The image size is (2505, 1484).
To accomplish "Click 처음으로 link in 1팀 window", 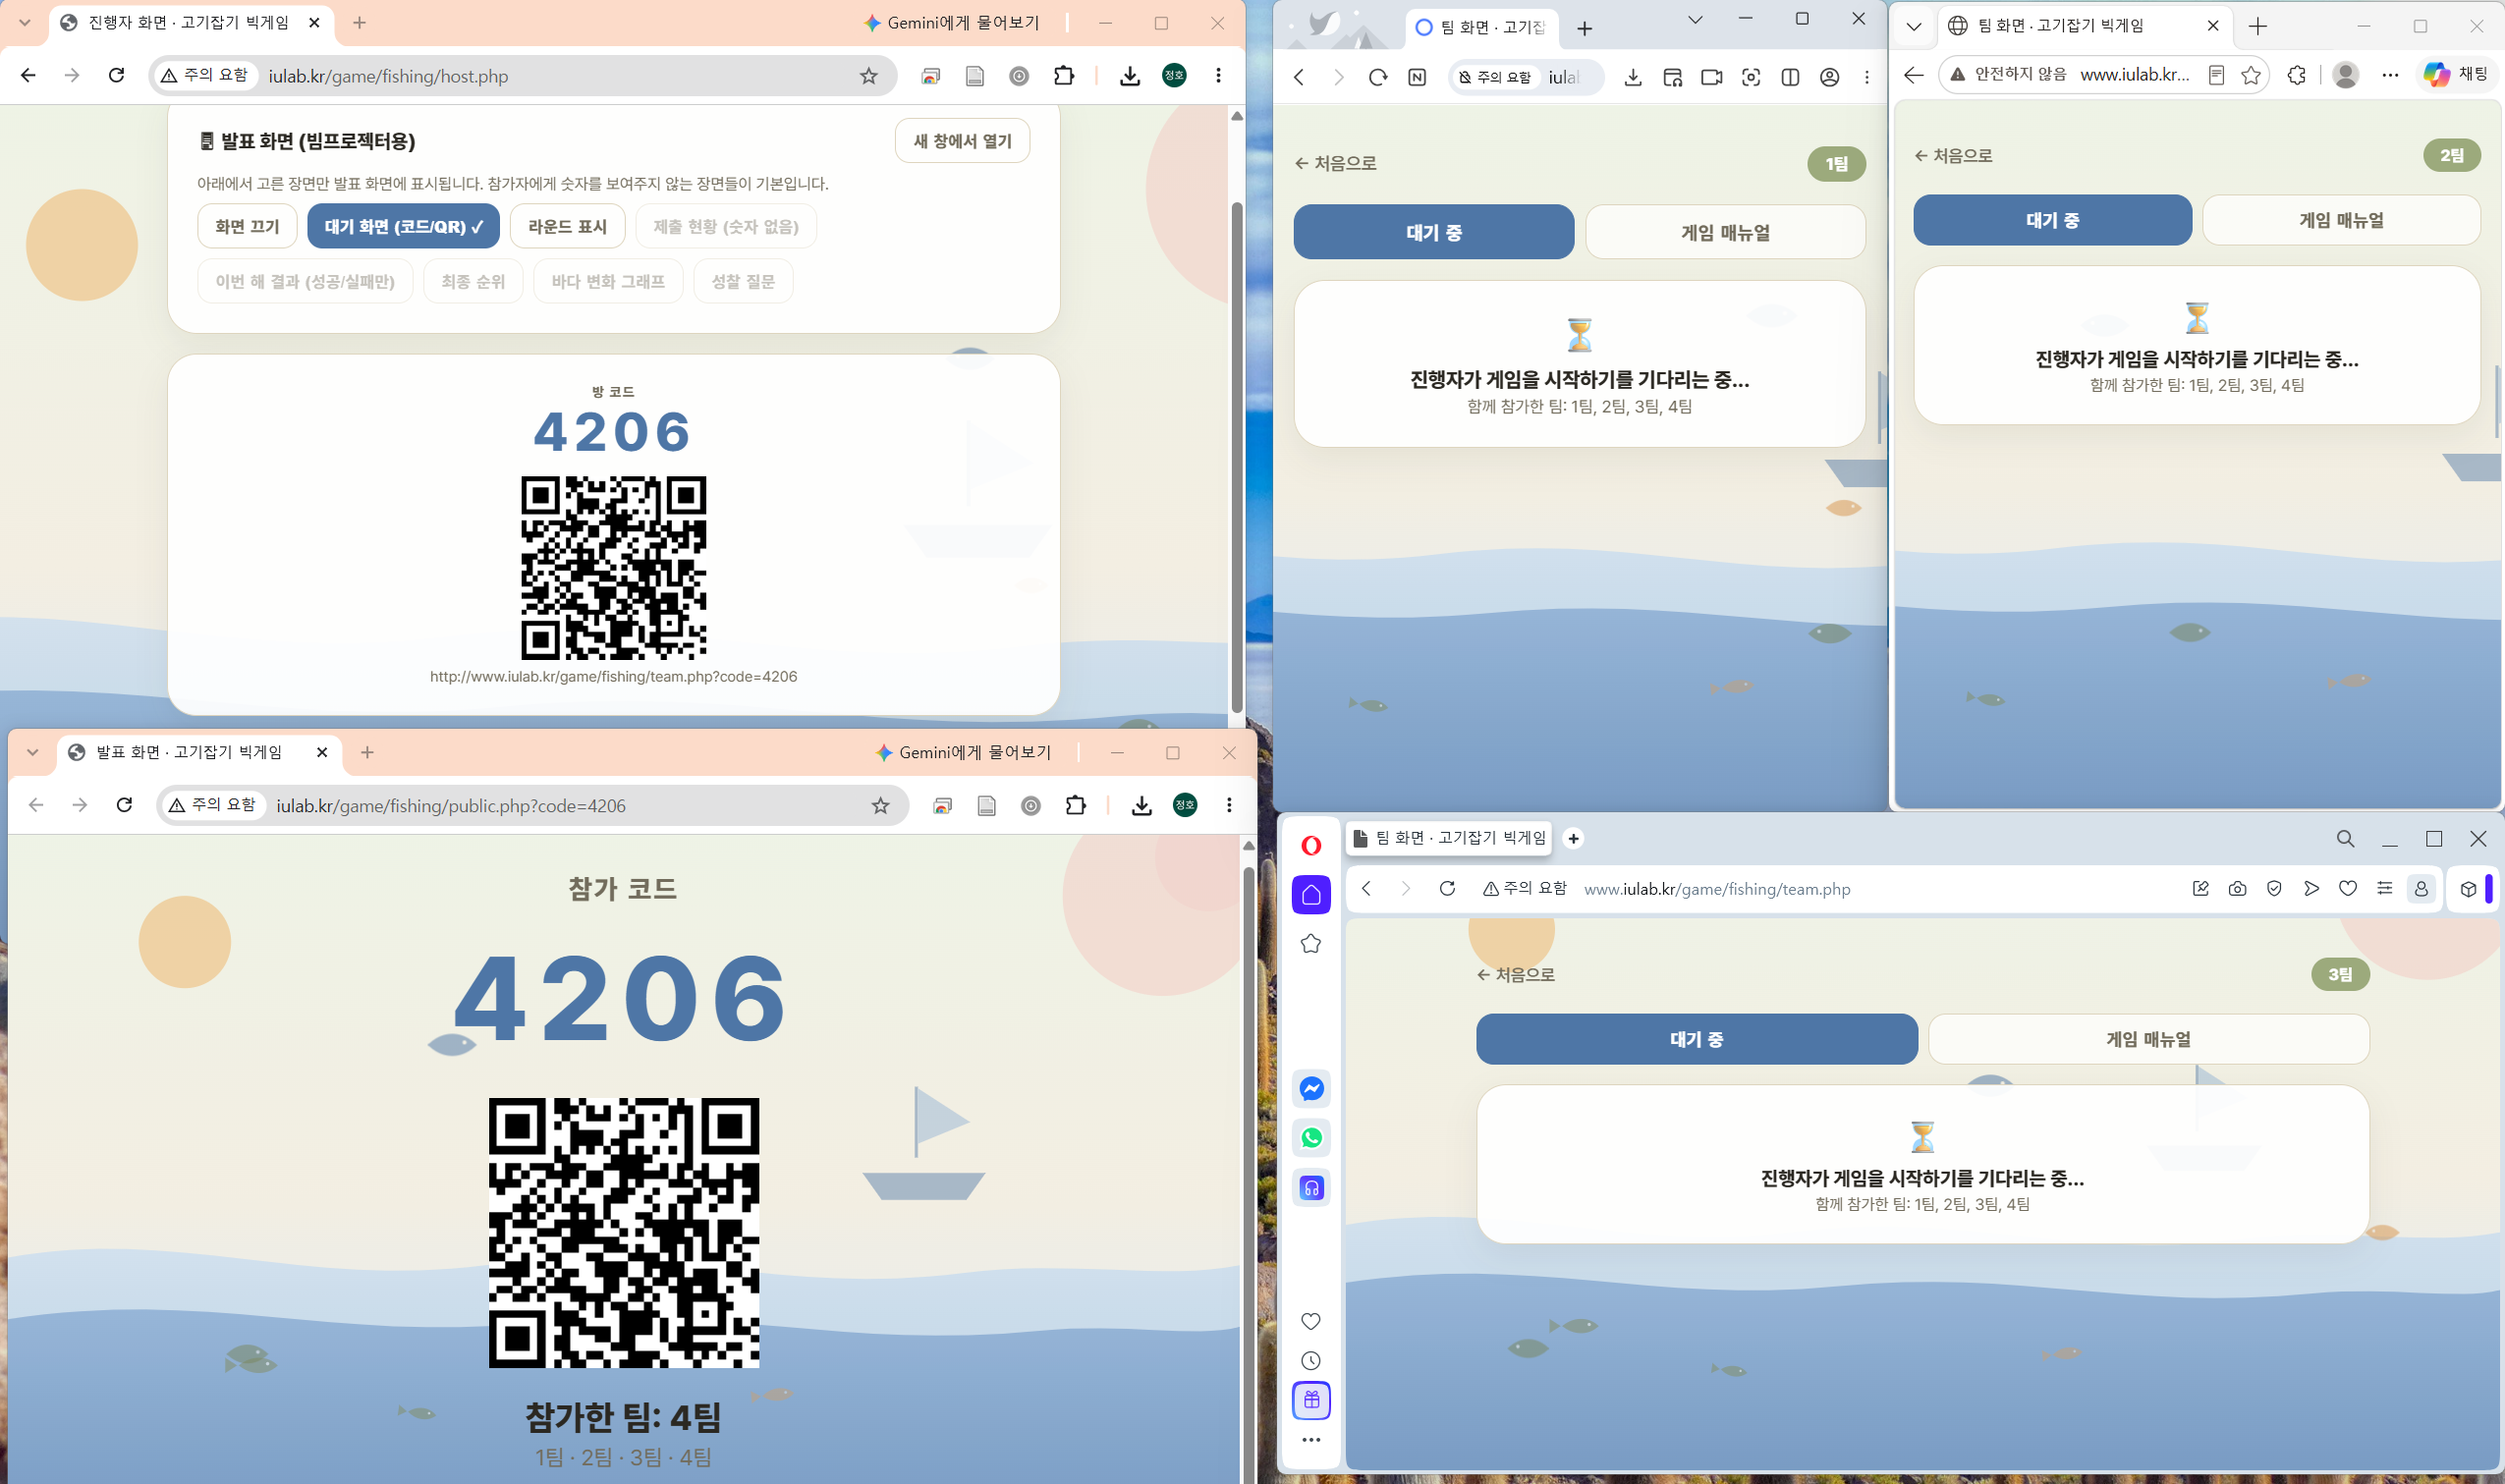I will [x=1336, y=163].
